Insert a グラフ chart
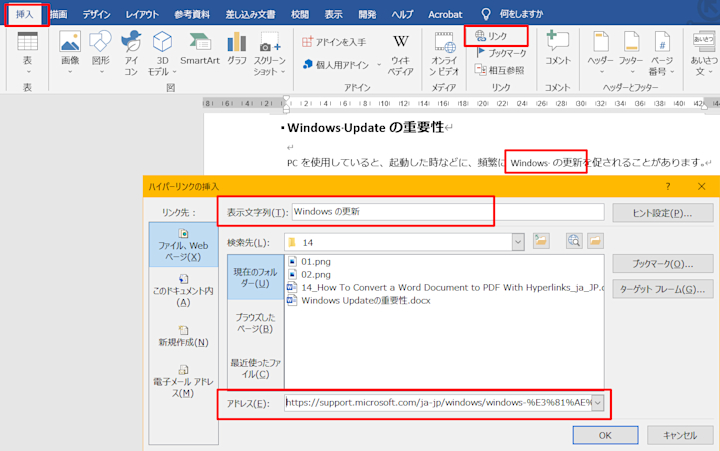The height and width of the screenshot is (451, 720). pos(237,48)
